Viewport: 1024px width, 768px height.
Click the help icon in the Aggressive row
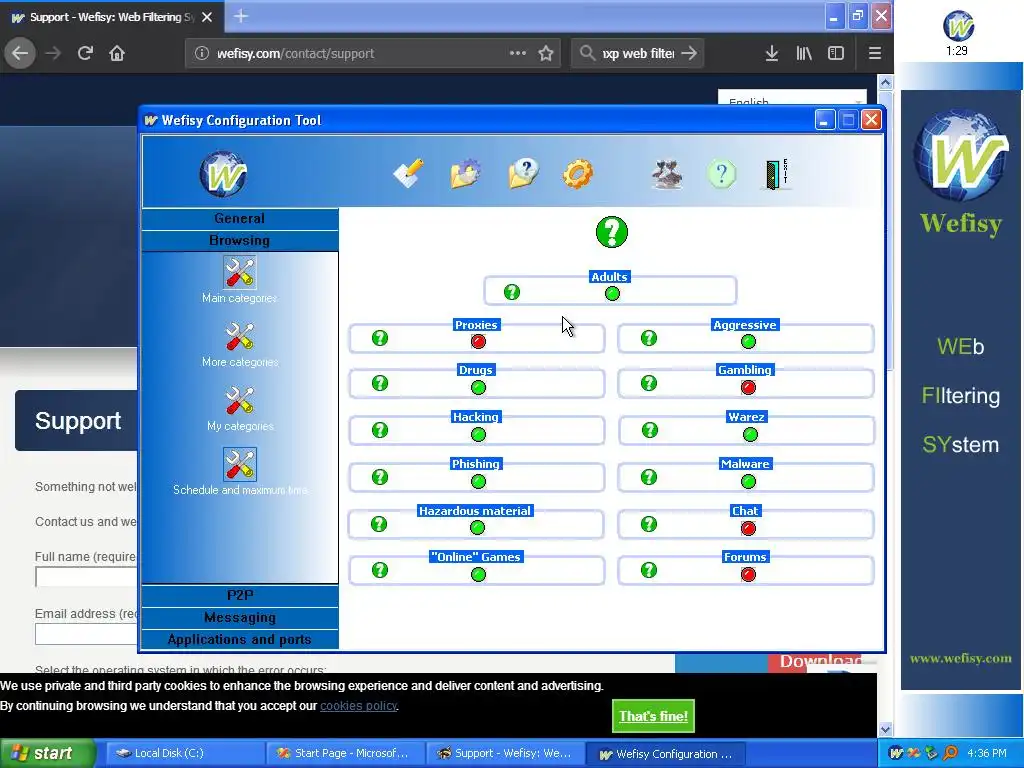click(x=648, y=338)
